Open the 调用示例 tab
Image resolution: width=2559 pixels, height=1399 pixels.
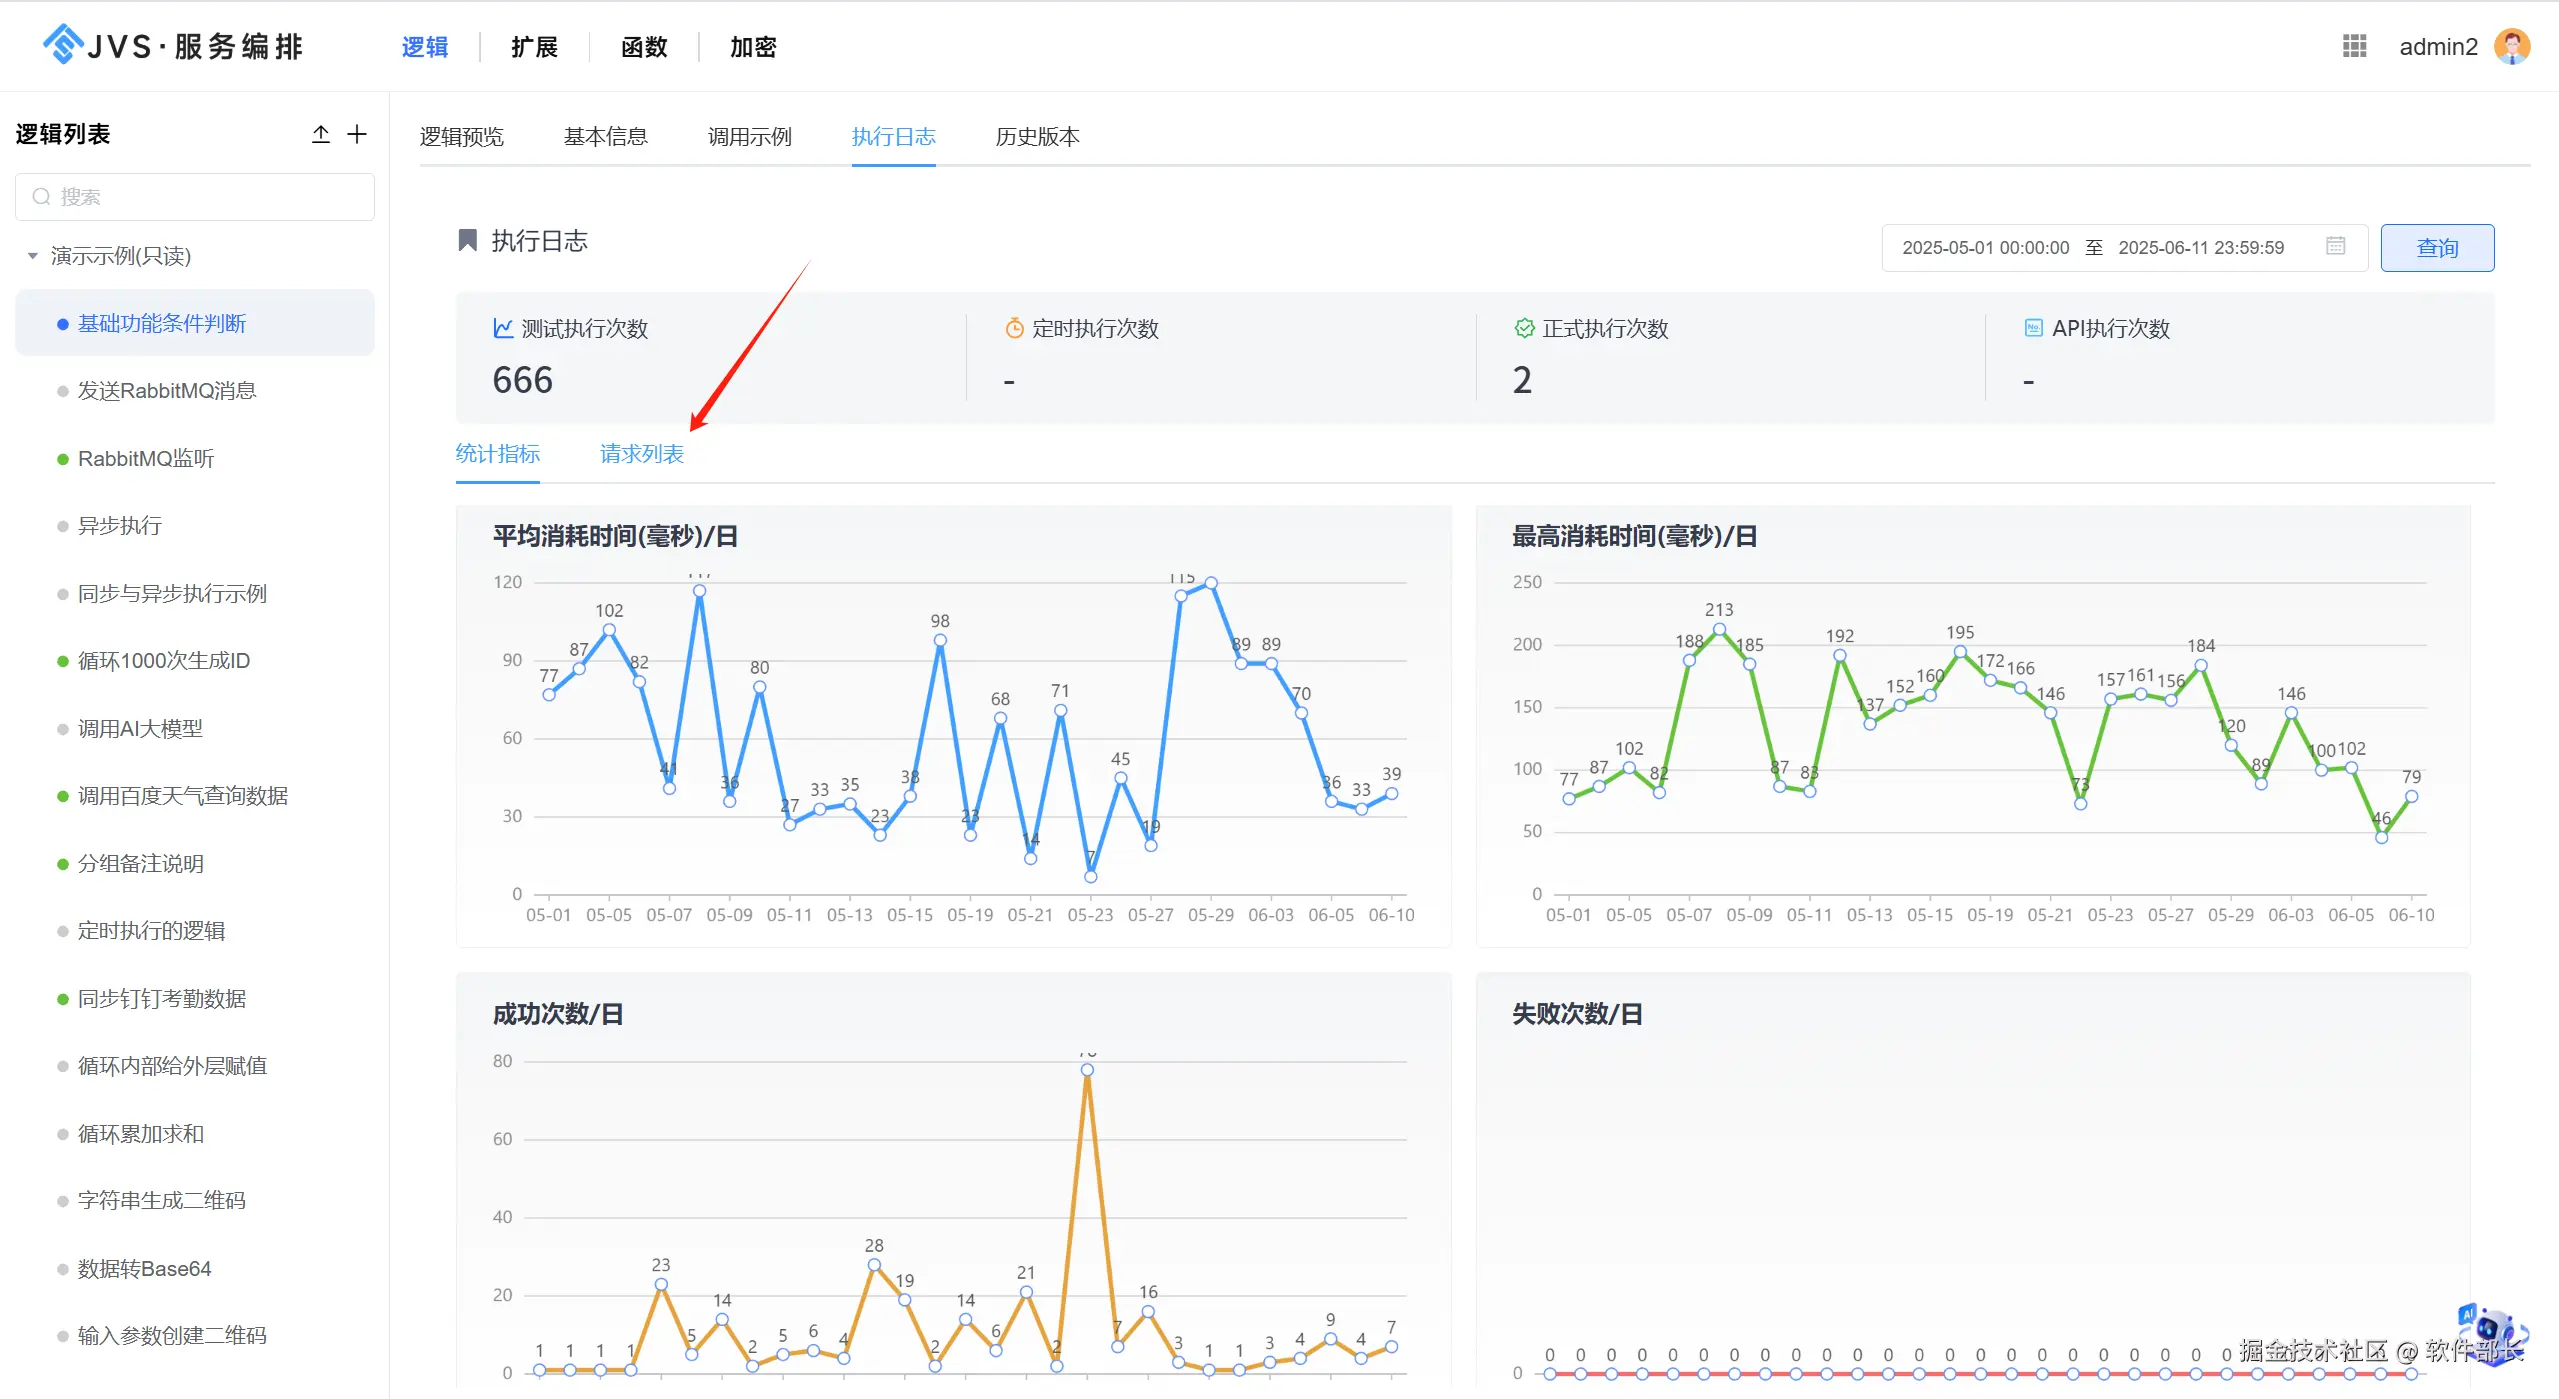click(749, 137)
